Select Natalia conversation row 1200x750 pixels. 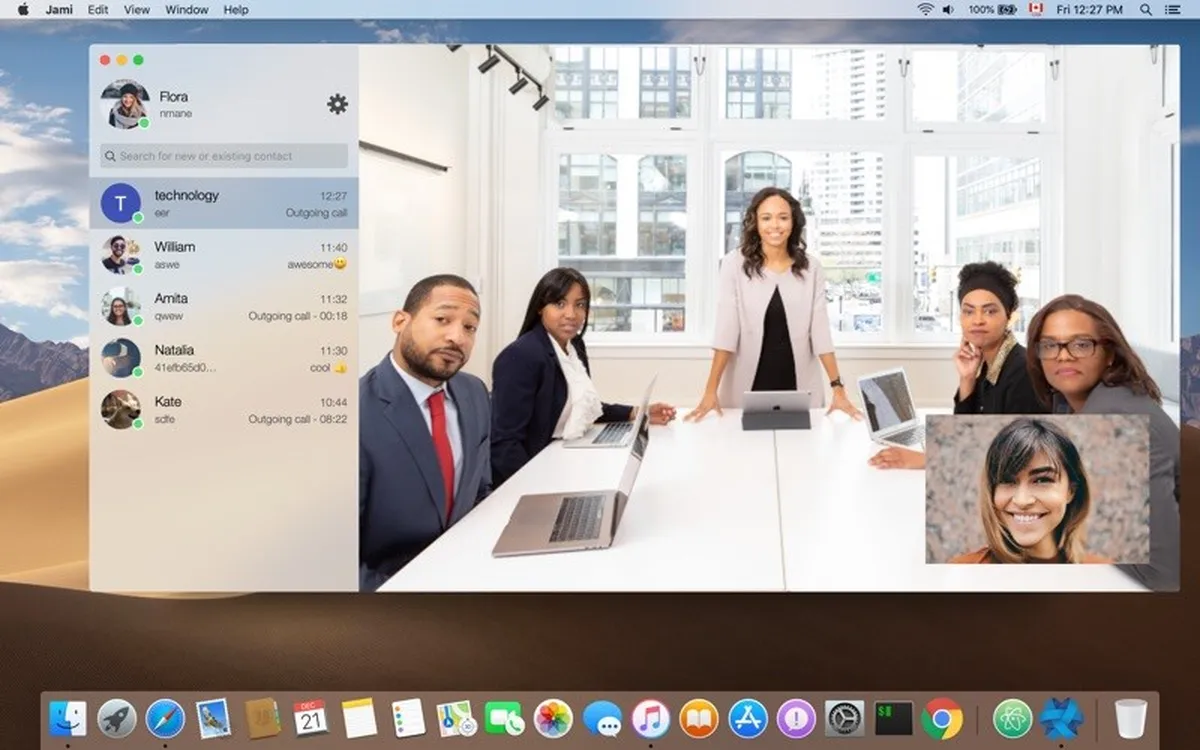pos(224,358)
